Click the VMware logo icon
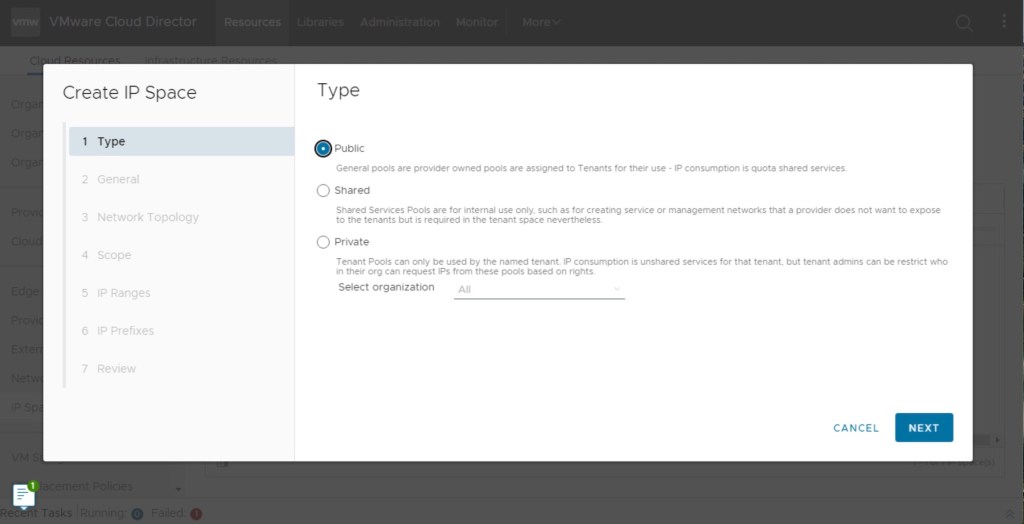This screenshot has width=1024, height=524. pos(26,21)
